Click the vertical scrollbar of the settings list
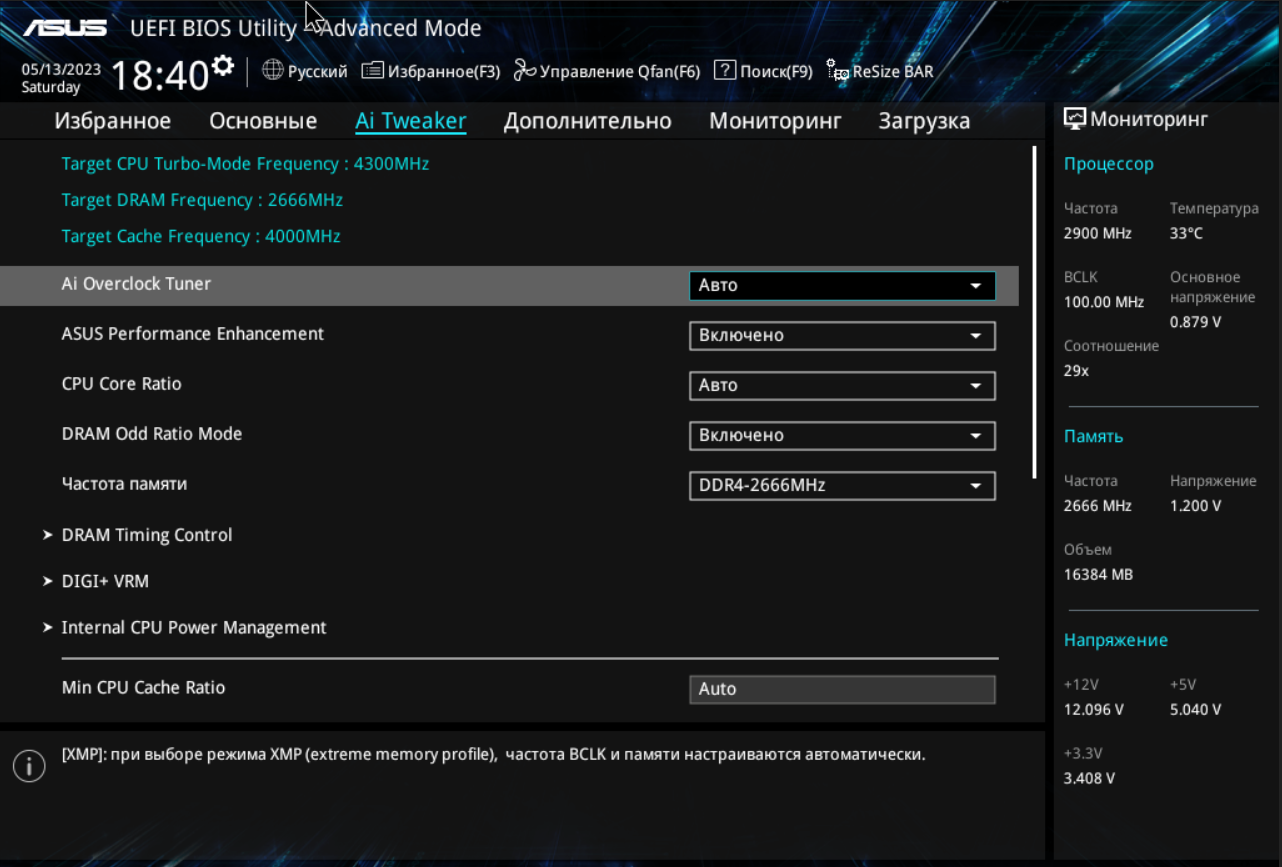This screenshot has height=867, width=1282. pyautogui.click(x=1034, y=312)
